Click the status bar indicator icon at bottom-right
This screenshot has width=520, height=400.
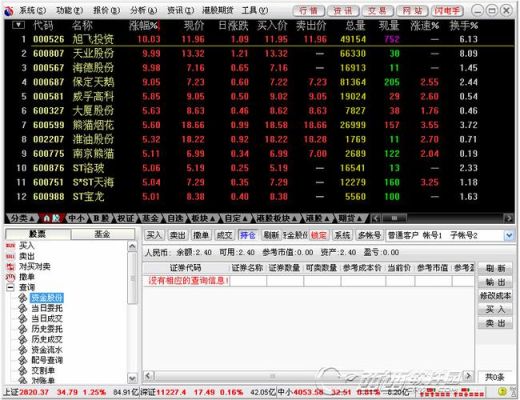(x=502, y=392)
